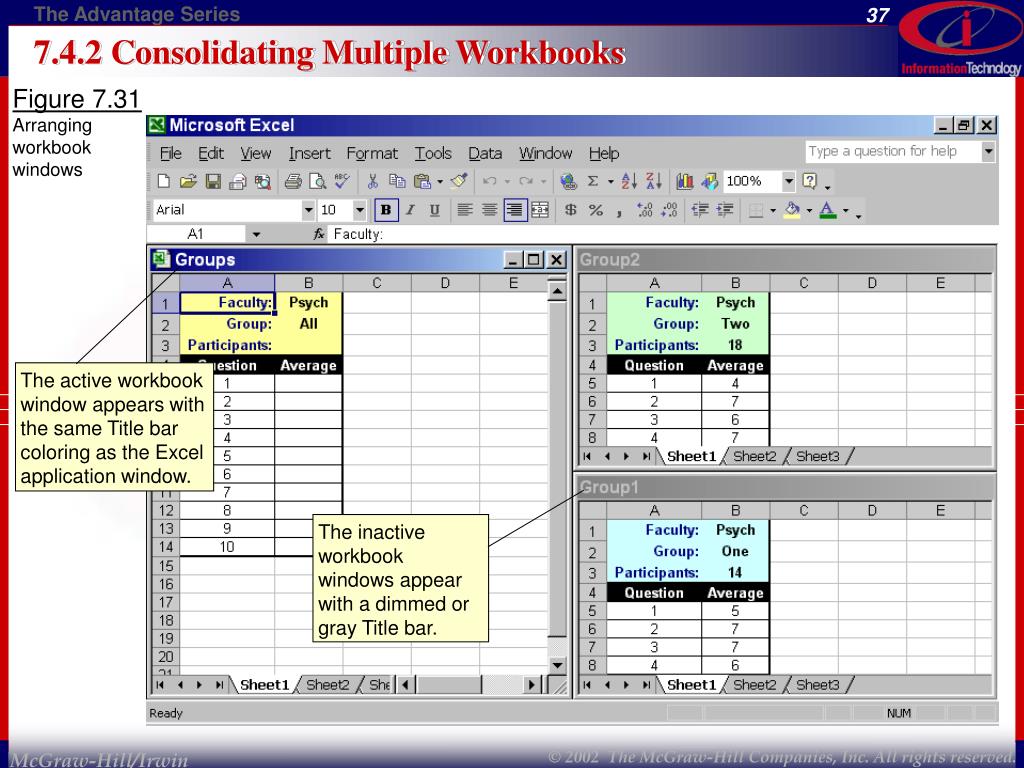Viewport: 1024px width, 768px height.
Task: Save the workbook with the diskette icon
Action: [x=213, y=182]
